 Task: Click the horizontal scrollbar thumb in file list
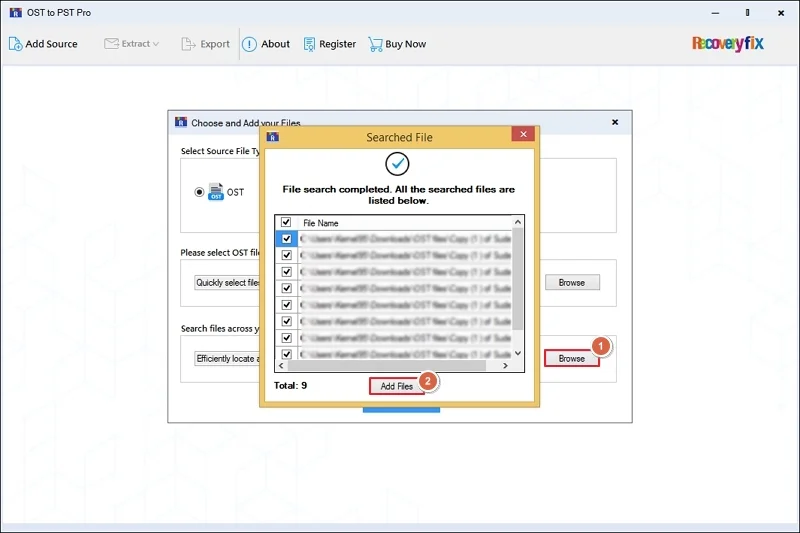[x=387, y=366]
